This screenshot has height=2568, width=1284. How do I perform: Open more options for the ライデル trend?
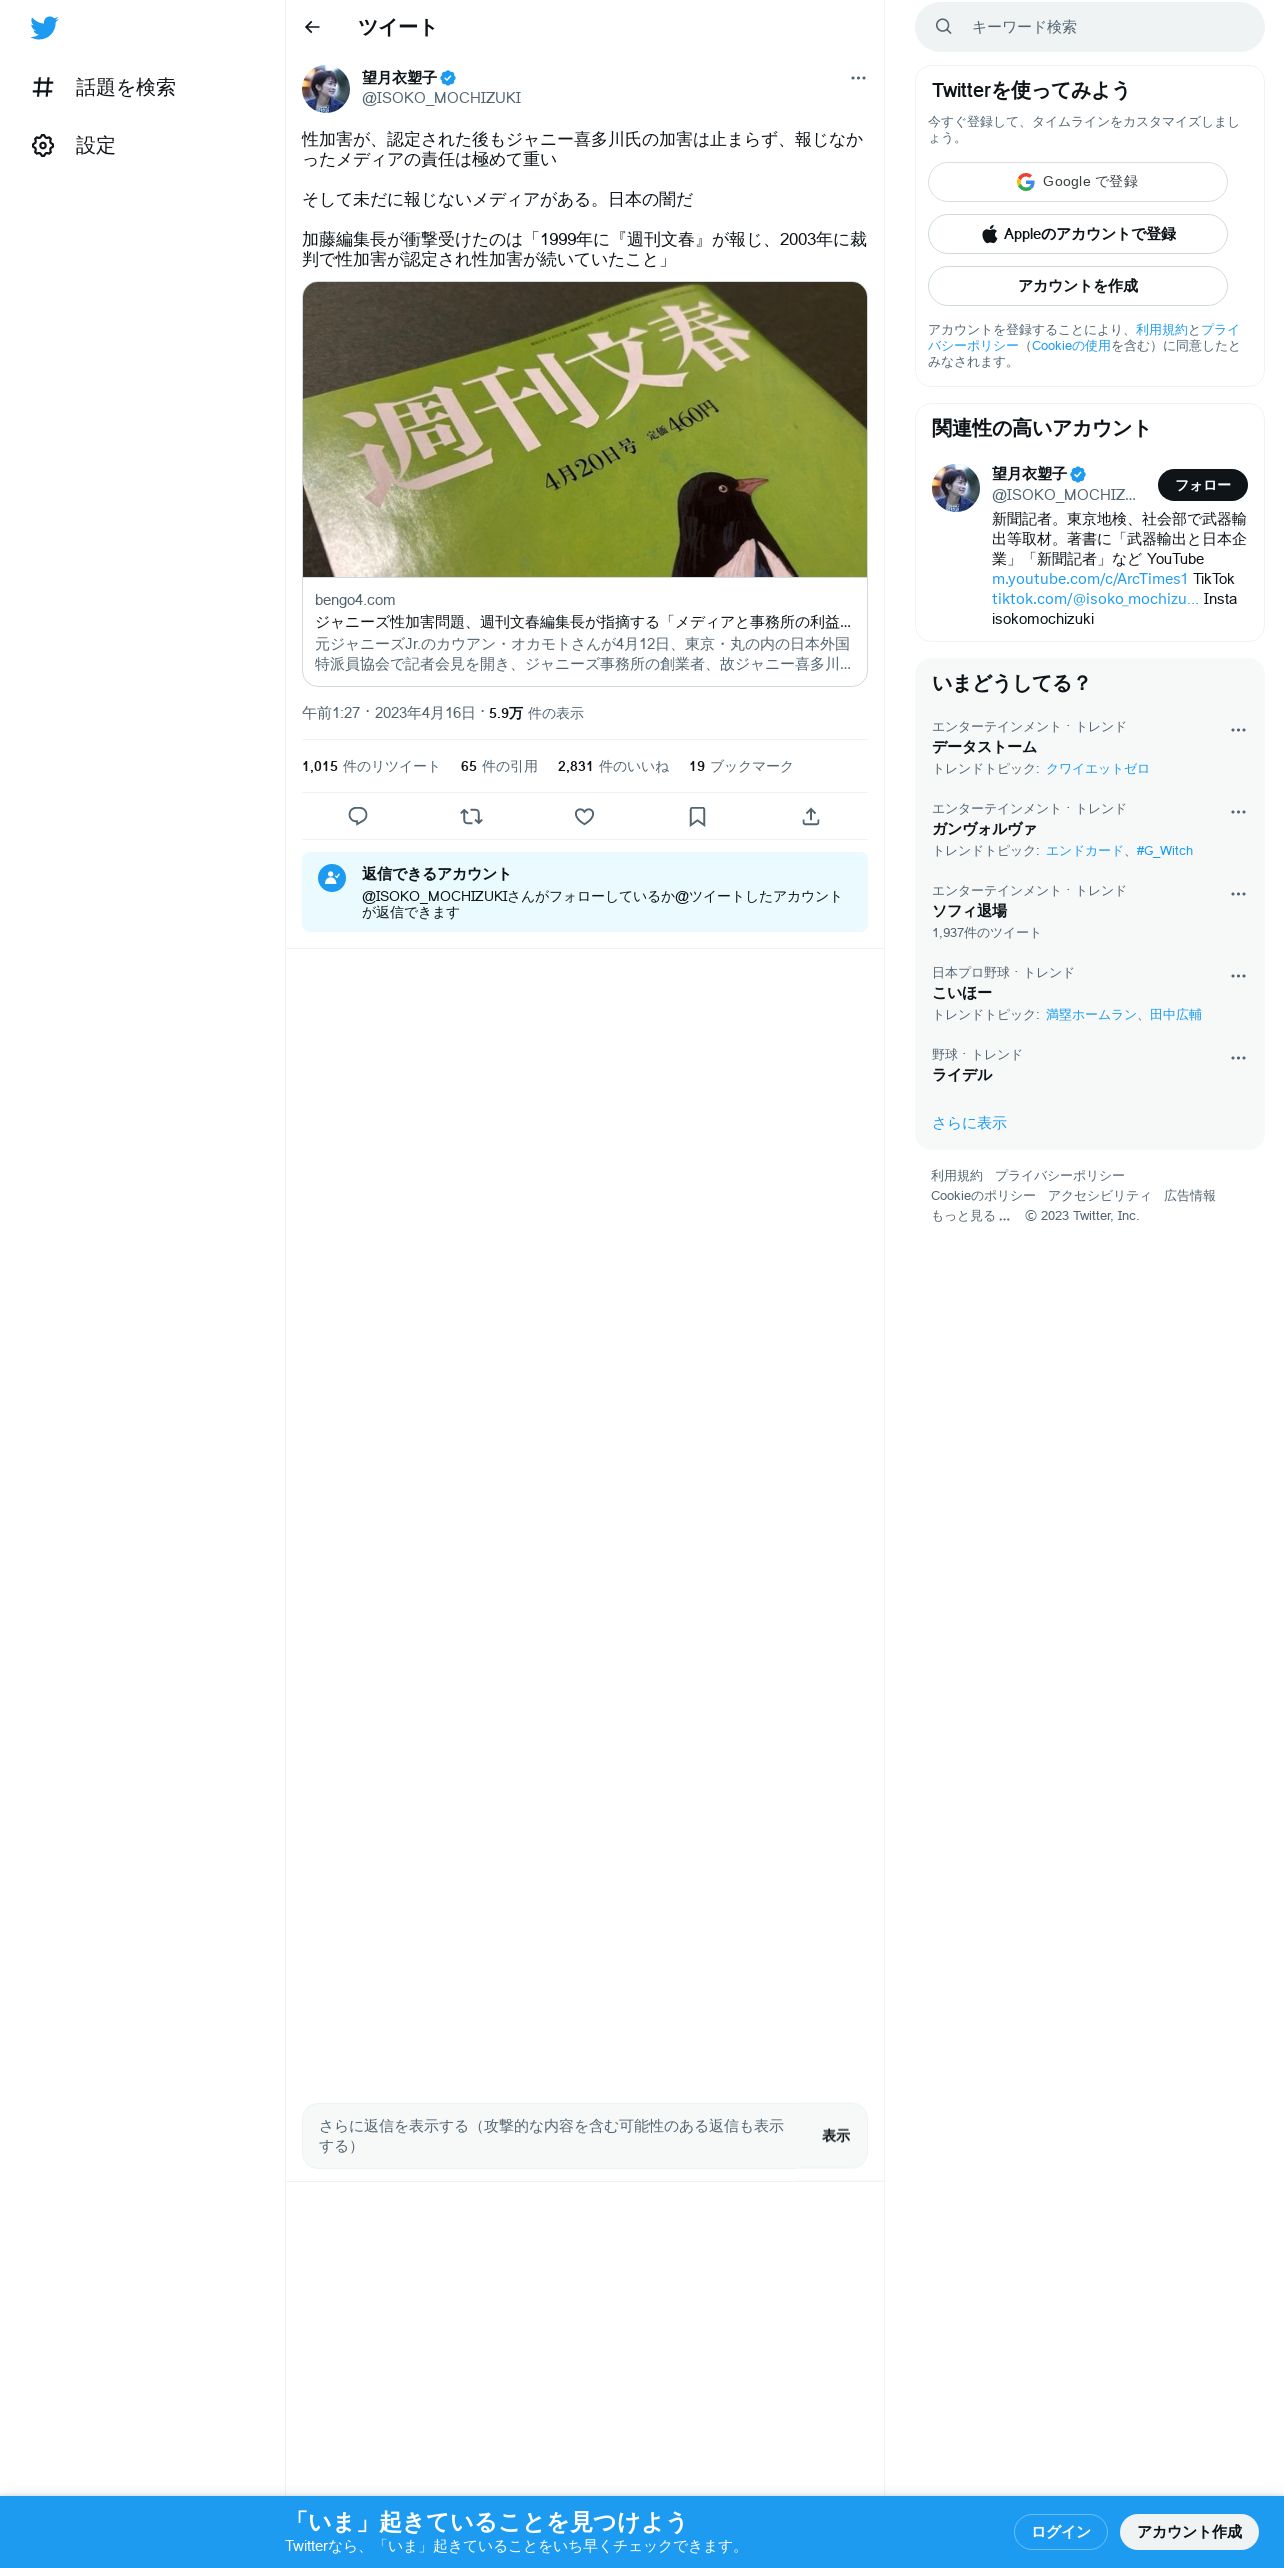[1238, 1058]
